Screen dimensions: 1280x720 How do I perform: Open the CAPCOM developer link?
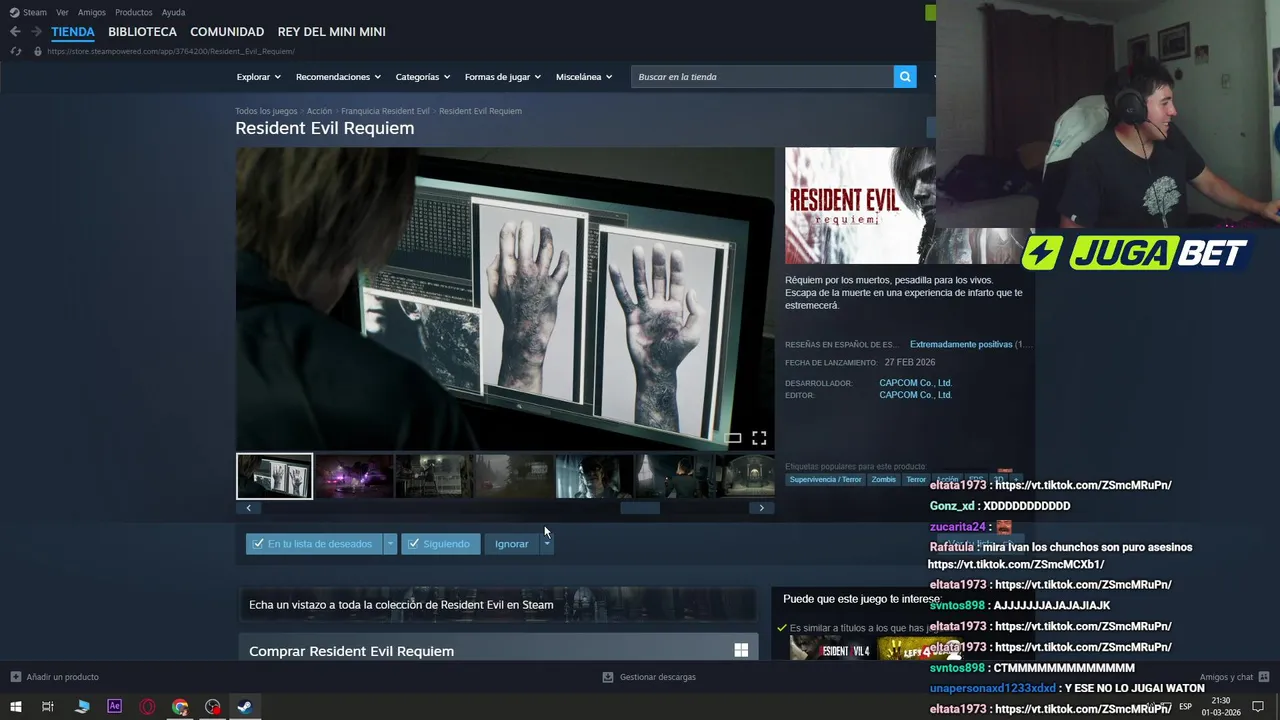coord(915,383)
